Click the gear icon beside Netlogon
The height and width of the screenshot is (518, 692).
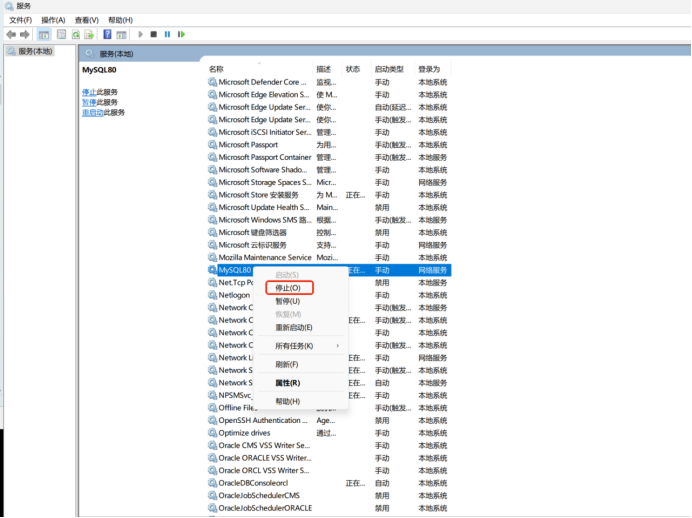pos(212,295)
